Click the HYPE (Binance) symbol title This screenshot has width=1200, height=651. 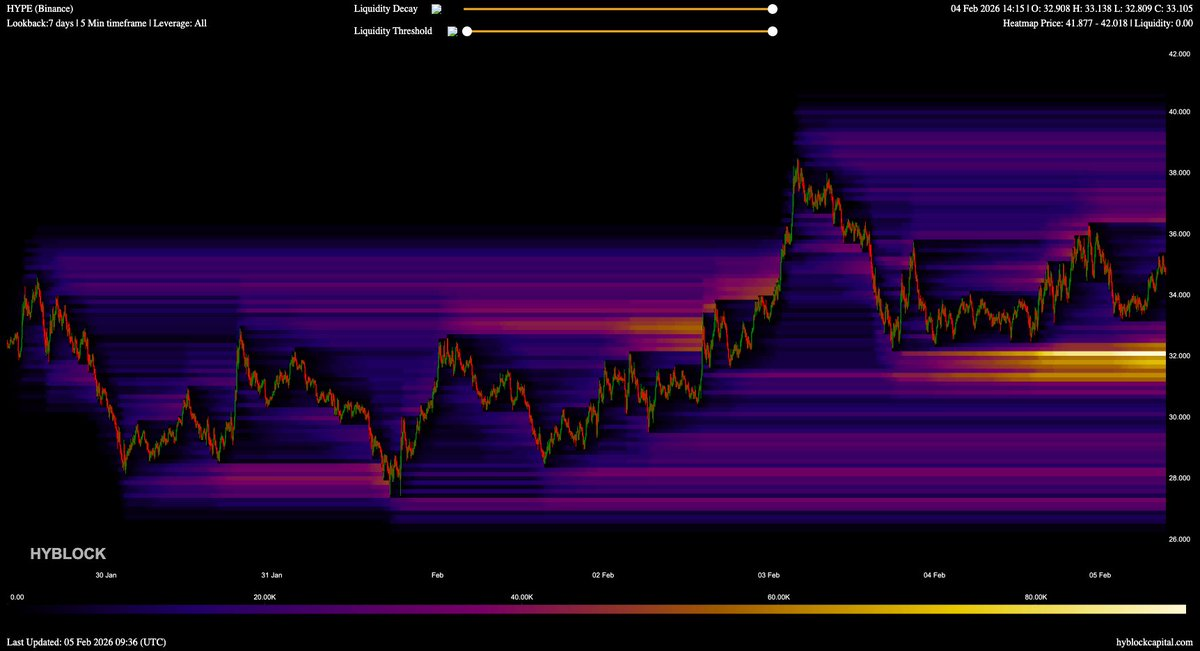click(40, 9)
